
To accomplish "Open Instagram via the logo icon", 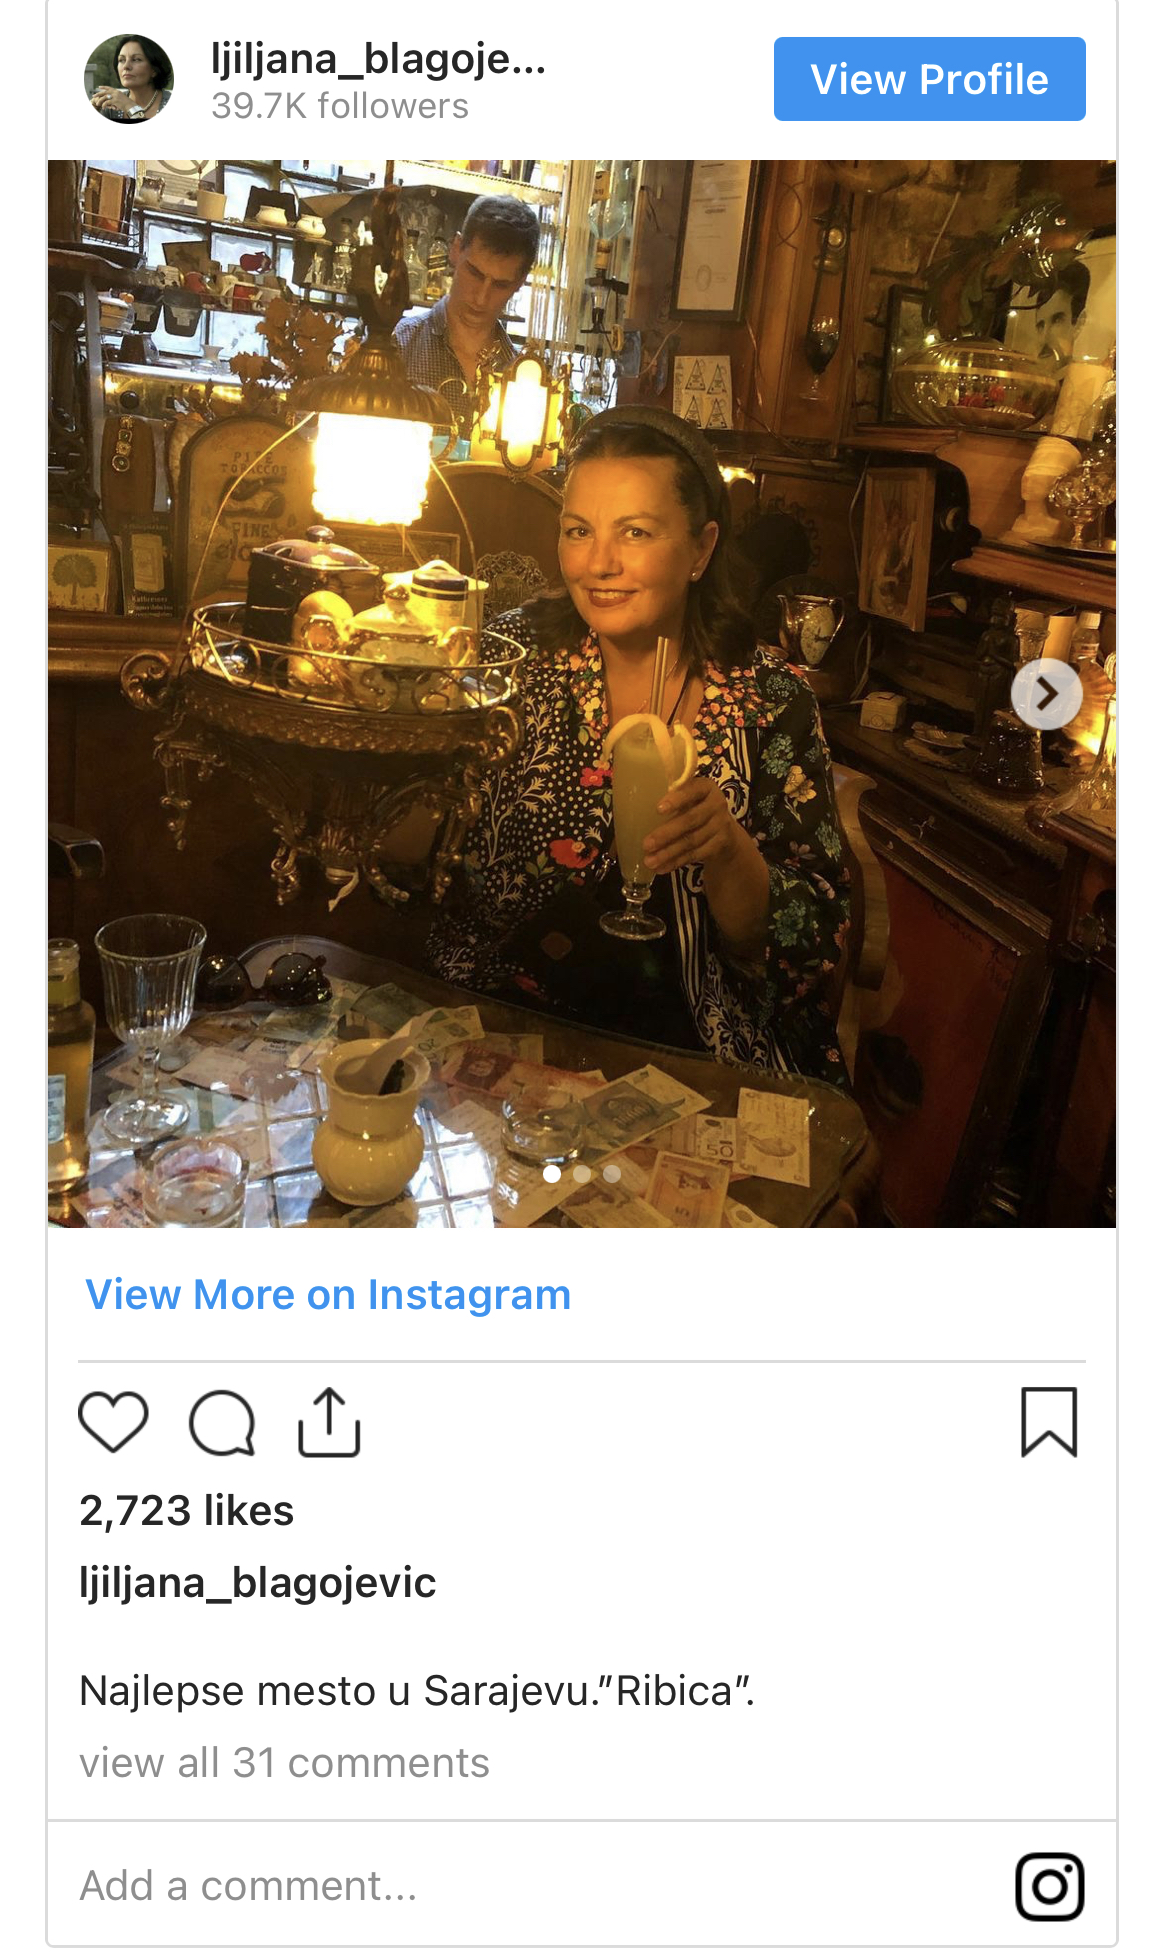I will [1049, 1886].
